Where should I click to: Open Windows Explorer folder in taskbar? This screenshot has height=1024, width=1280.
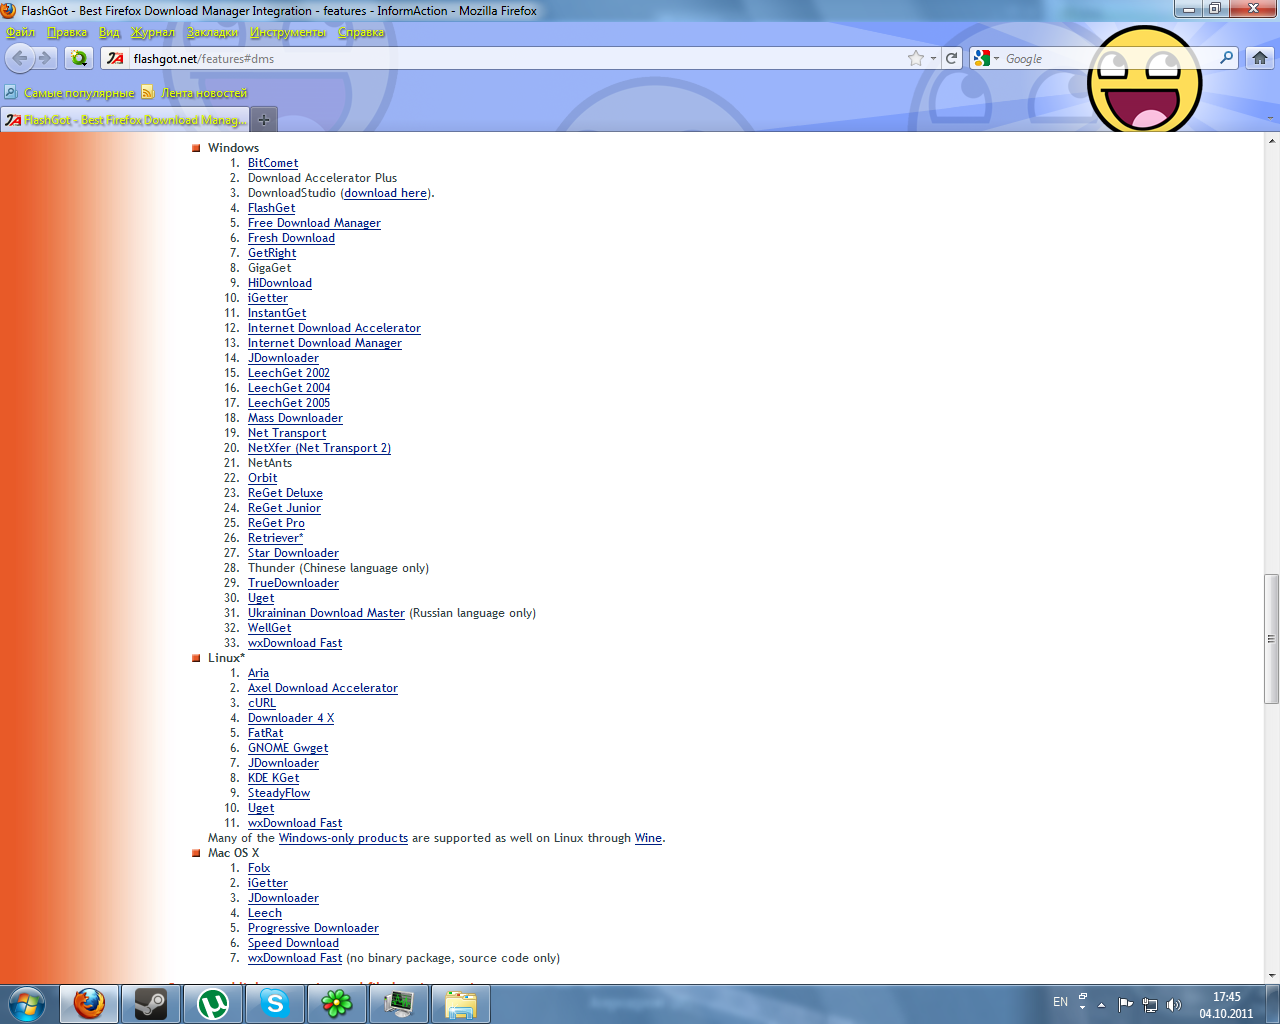point(461,1003)
